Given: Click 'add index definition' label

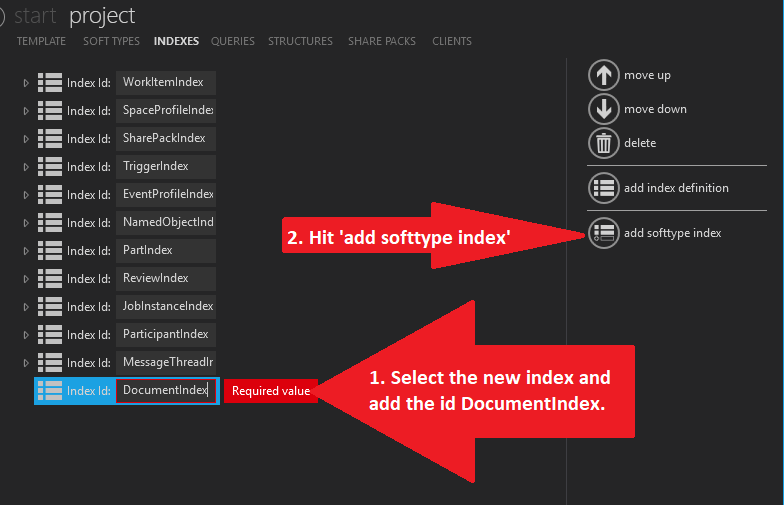Looking at the screenshot, I should click(676, 188).
